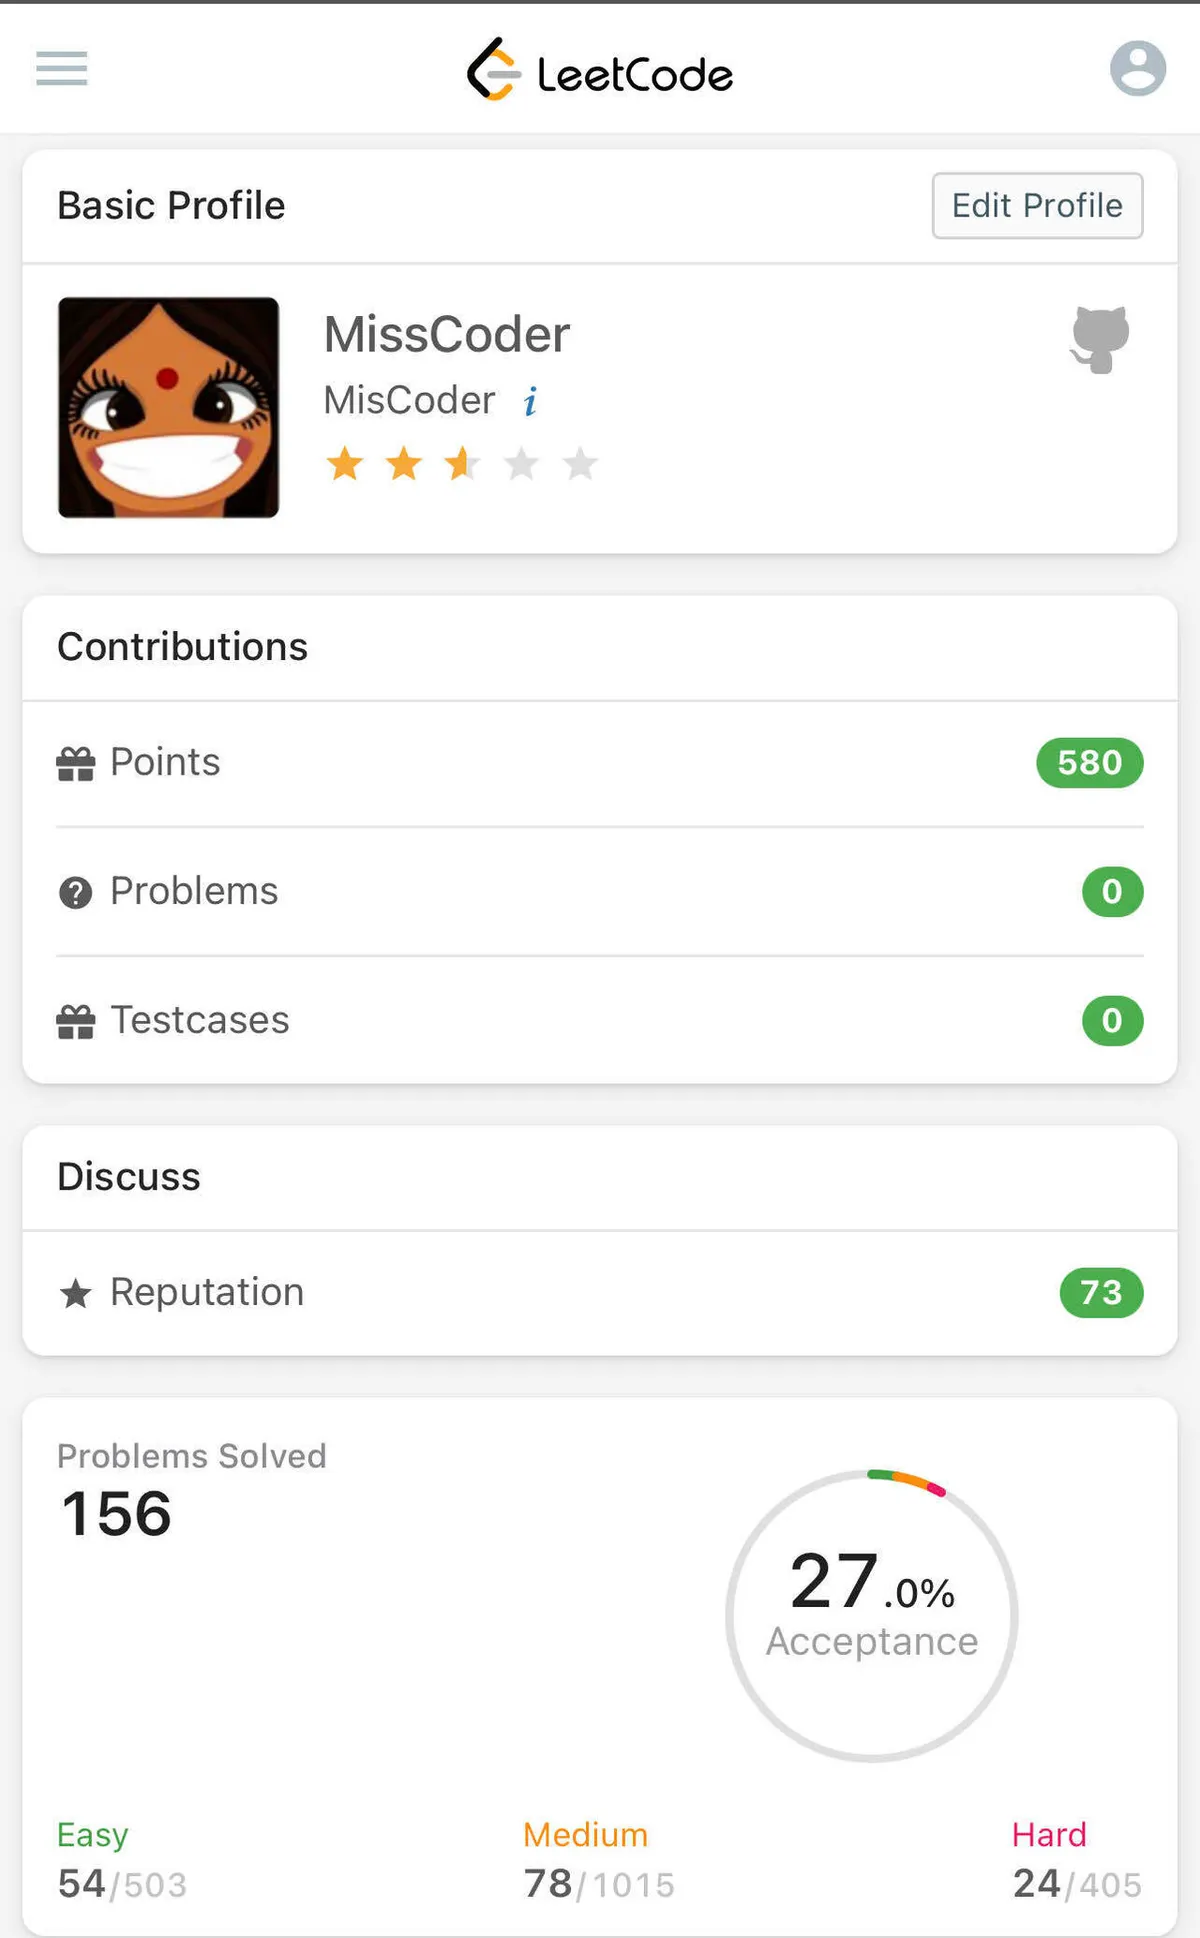Image resolution: width=1200 pixels, height=1938 pixels.
Task: Click the Problems contribution count badge
Action: point(1111,892)
